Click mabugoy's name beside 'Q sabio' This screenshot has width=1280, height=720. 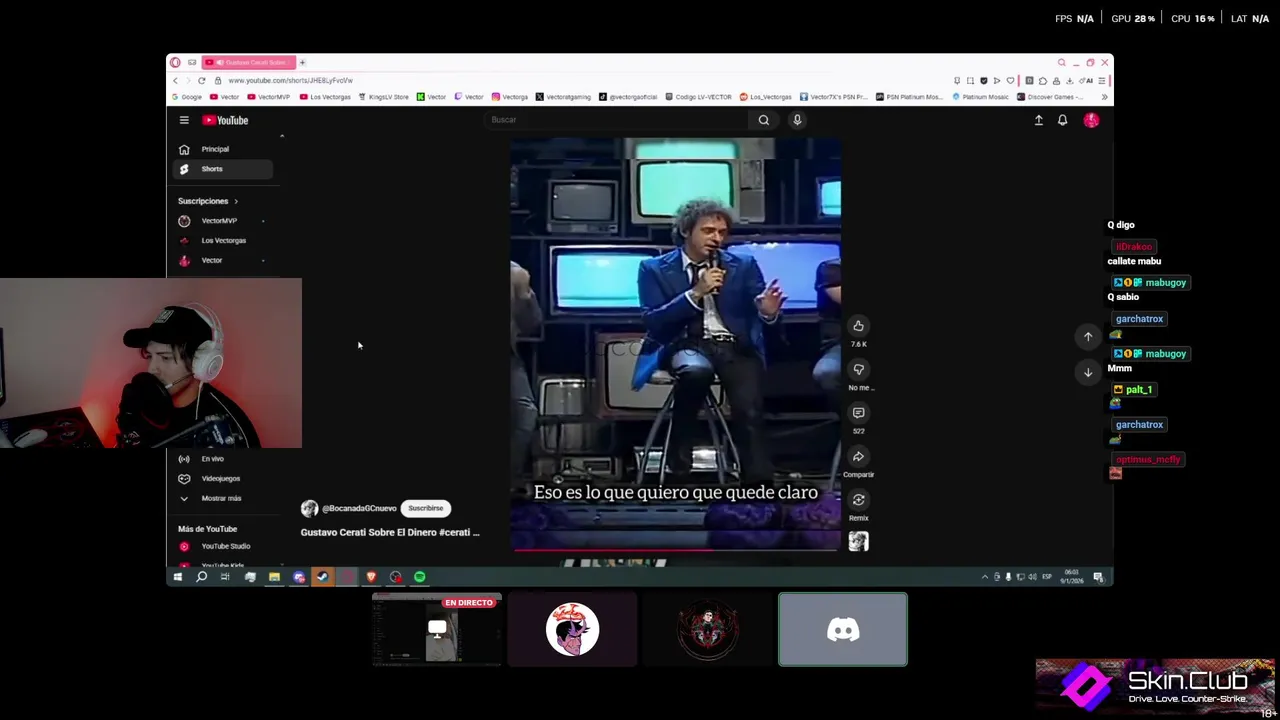[1165, 283]
